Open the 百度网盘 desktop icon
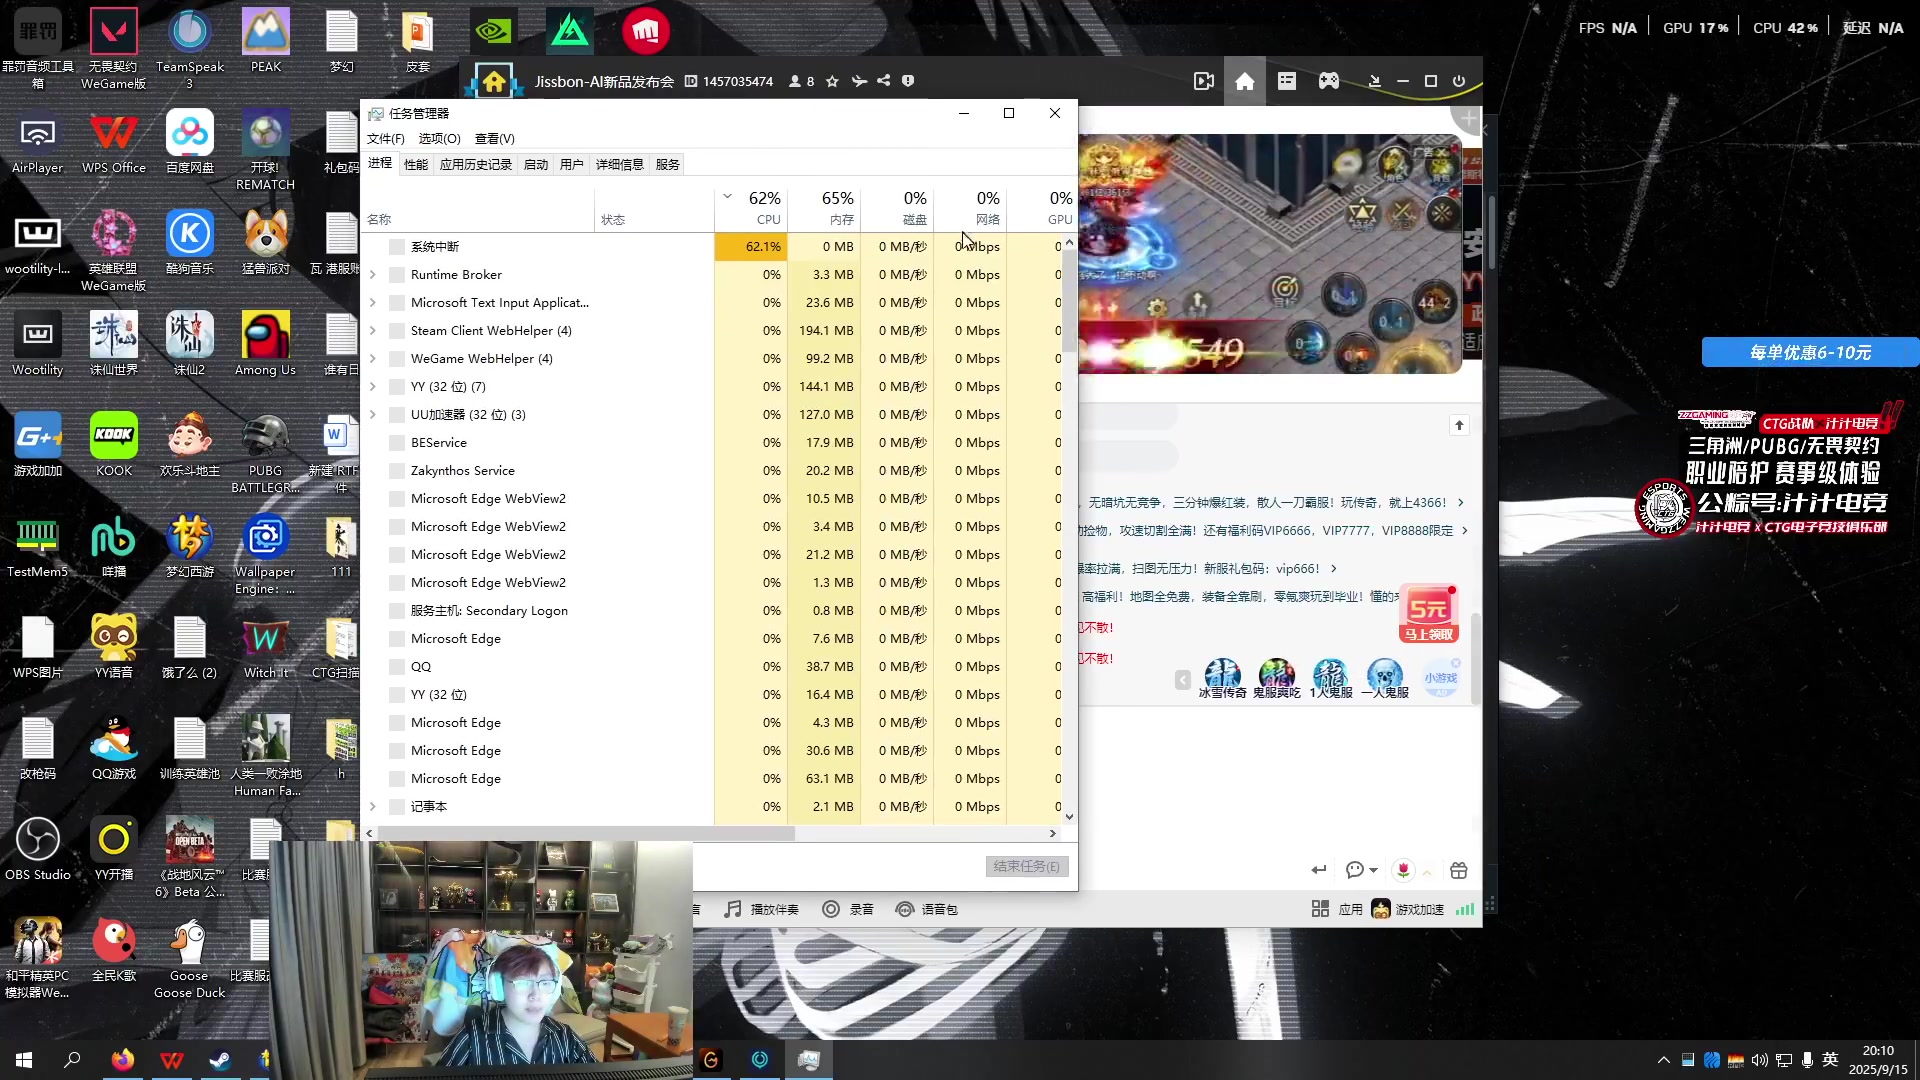The height and width of the screenshot is (1080, 1920). tap(189, 142)
